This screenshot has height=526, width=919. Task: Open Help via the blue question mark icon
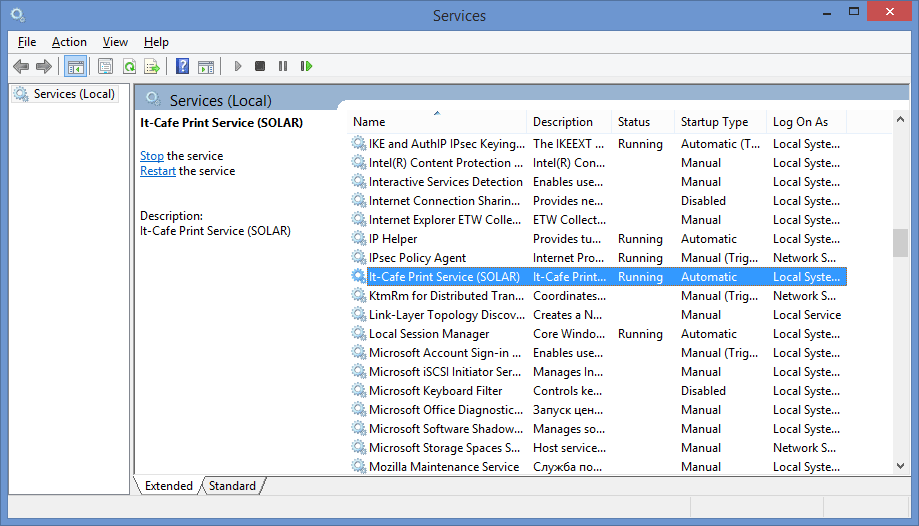coord(182,67)
